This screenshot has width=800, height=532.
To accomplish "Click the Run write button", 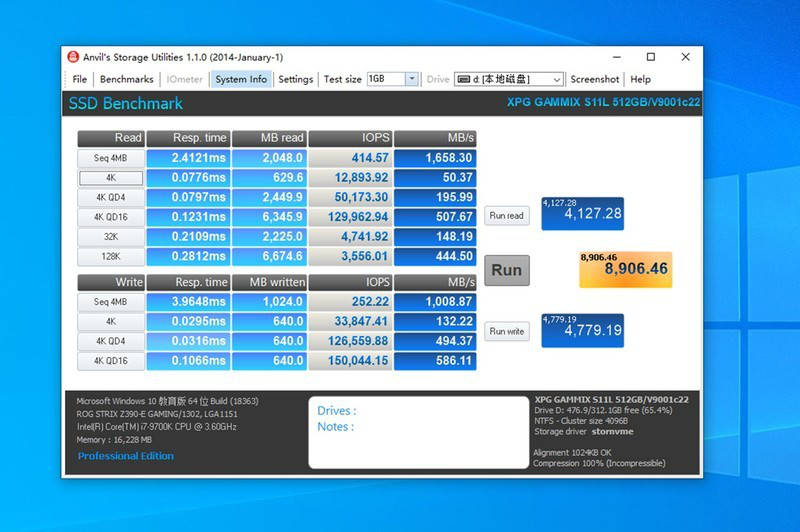I will click(x=507, y=331).
